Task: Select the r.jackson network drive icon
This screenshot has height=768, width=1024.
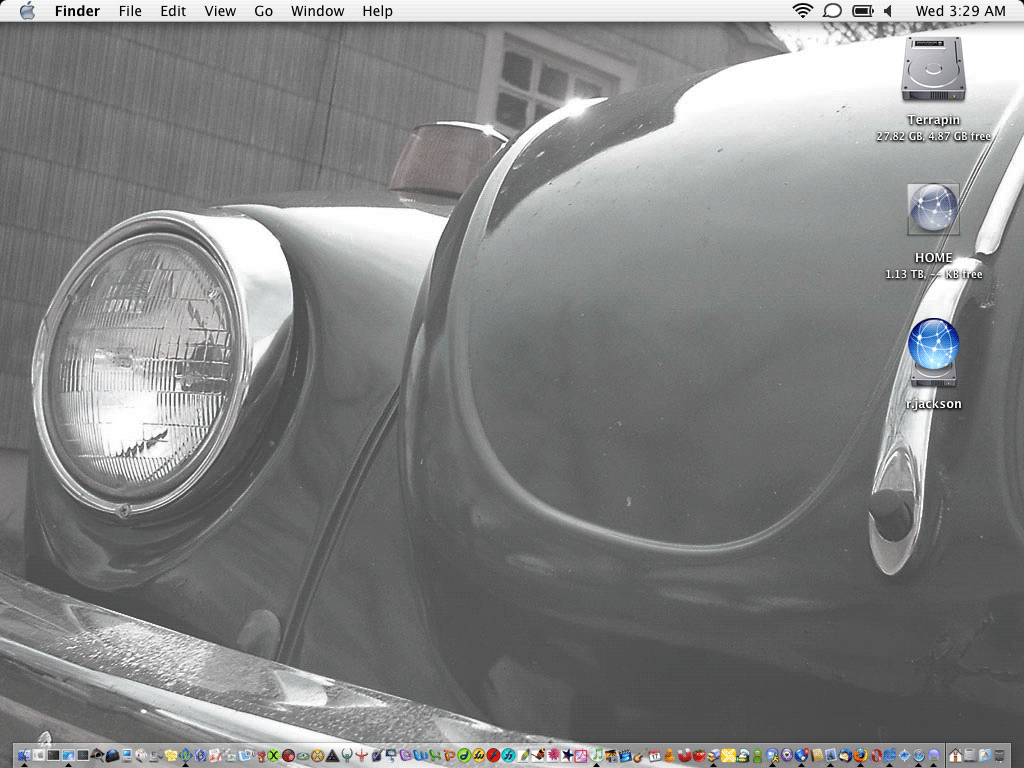Action: pos(933,353)
